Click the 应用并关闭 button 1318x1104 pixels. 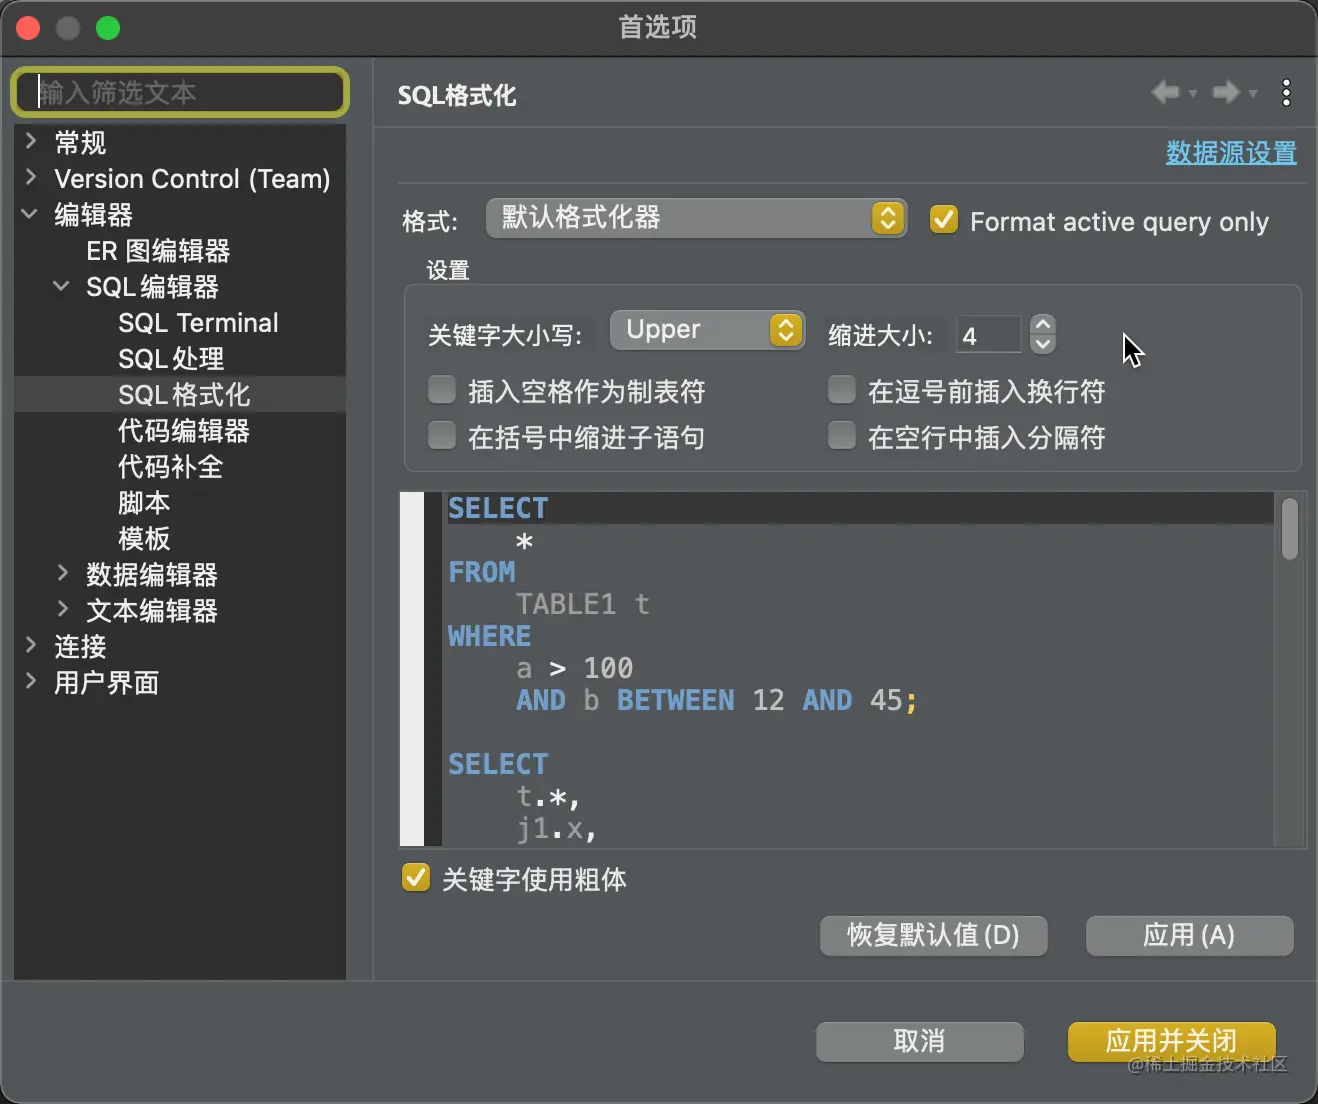[x=1171, y=1042]
